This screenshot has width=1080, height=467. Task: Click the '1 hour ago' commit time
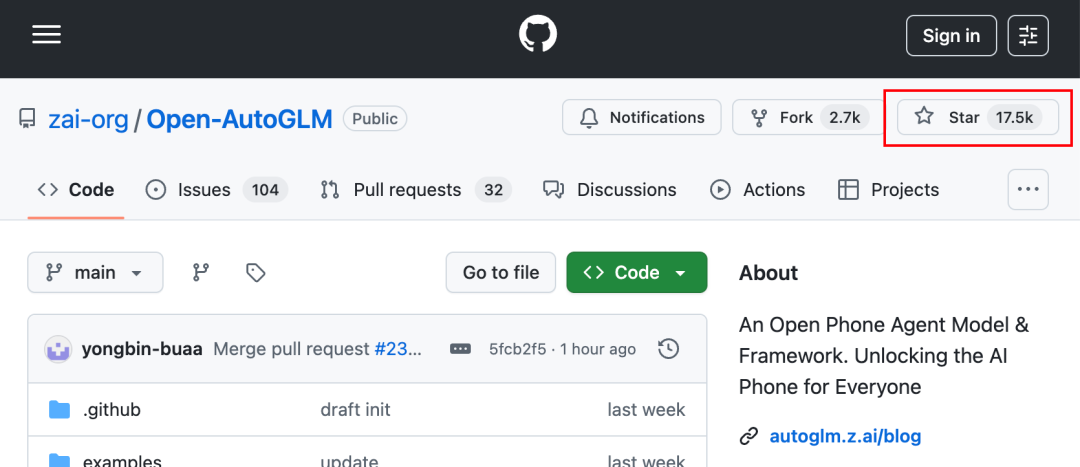coord(598,349)
